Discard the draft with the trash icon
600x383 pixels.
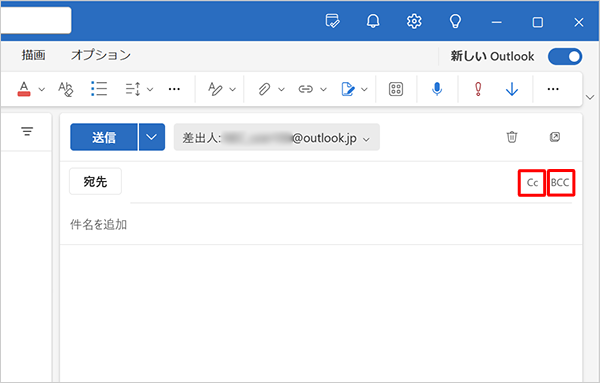(x=512, y=137)
